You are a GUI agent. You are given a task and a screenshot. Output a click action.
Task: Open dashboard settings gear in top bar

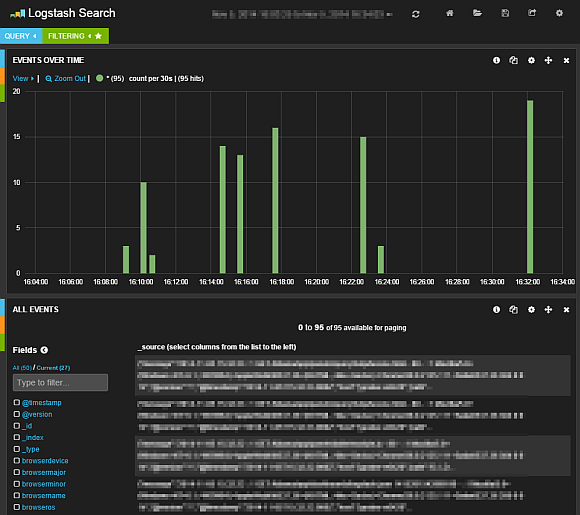coord(559,13)
